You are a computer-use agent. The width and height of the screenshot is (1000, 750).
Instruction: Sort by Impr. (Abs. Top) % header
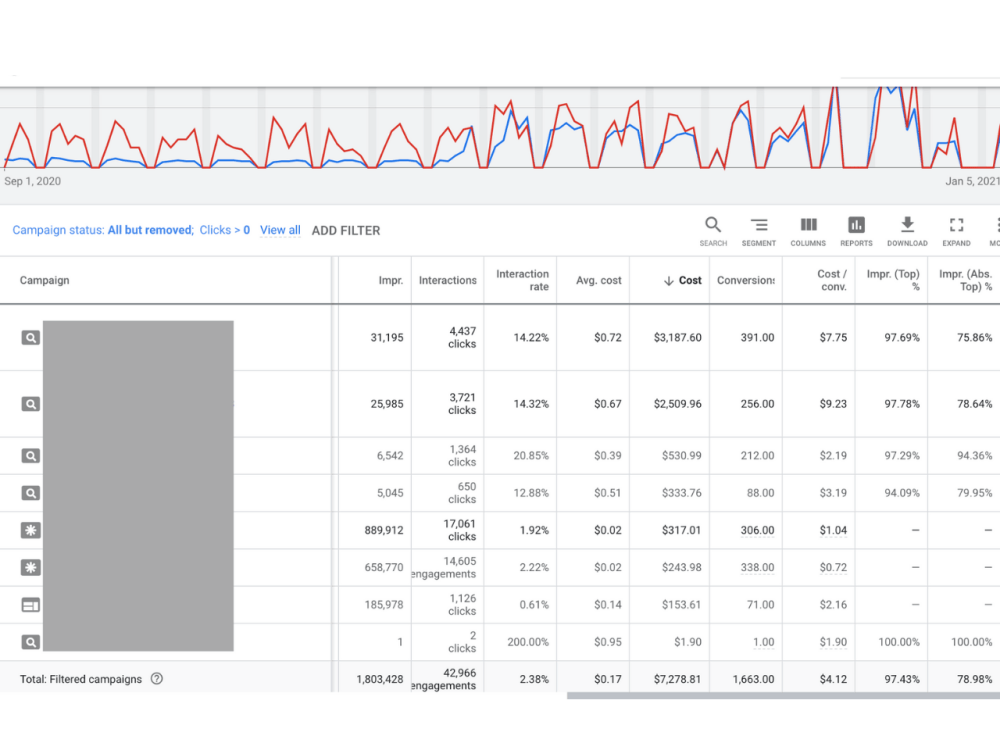coord(965,280)
